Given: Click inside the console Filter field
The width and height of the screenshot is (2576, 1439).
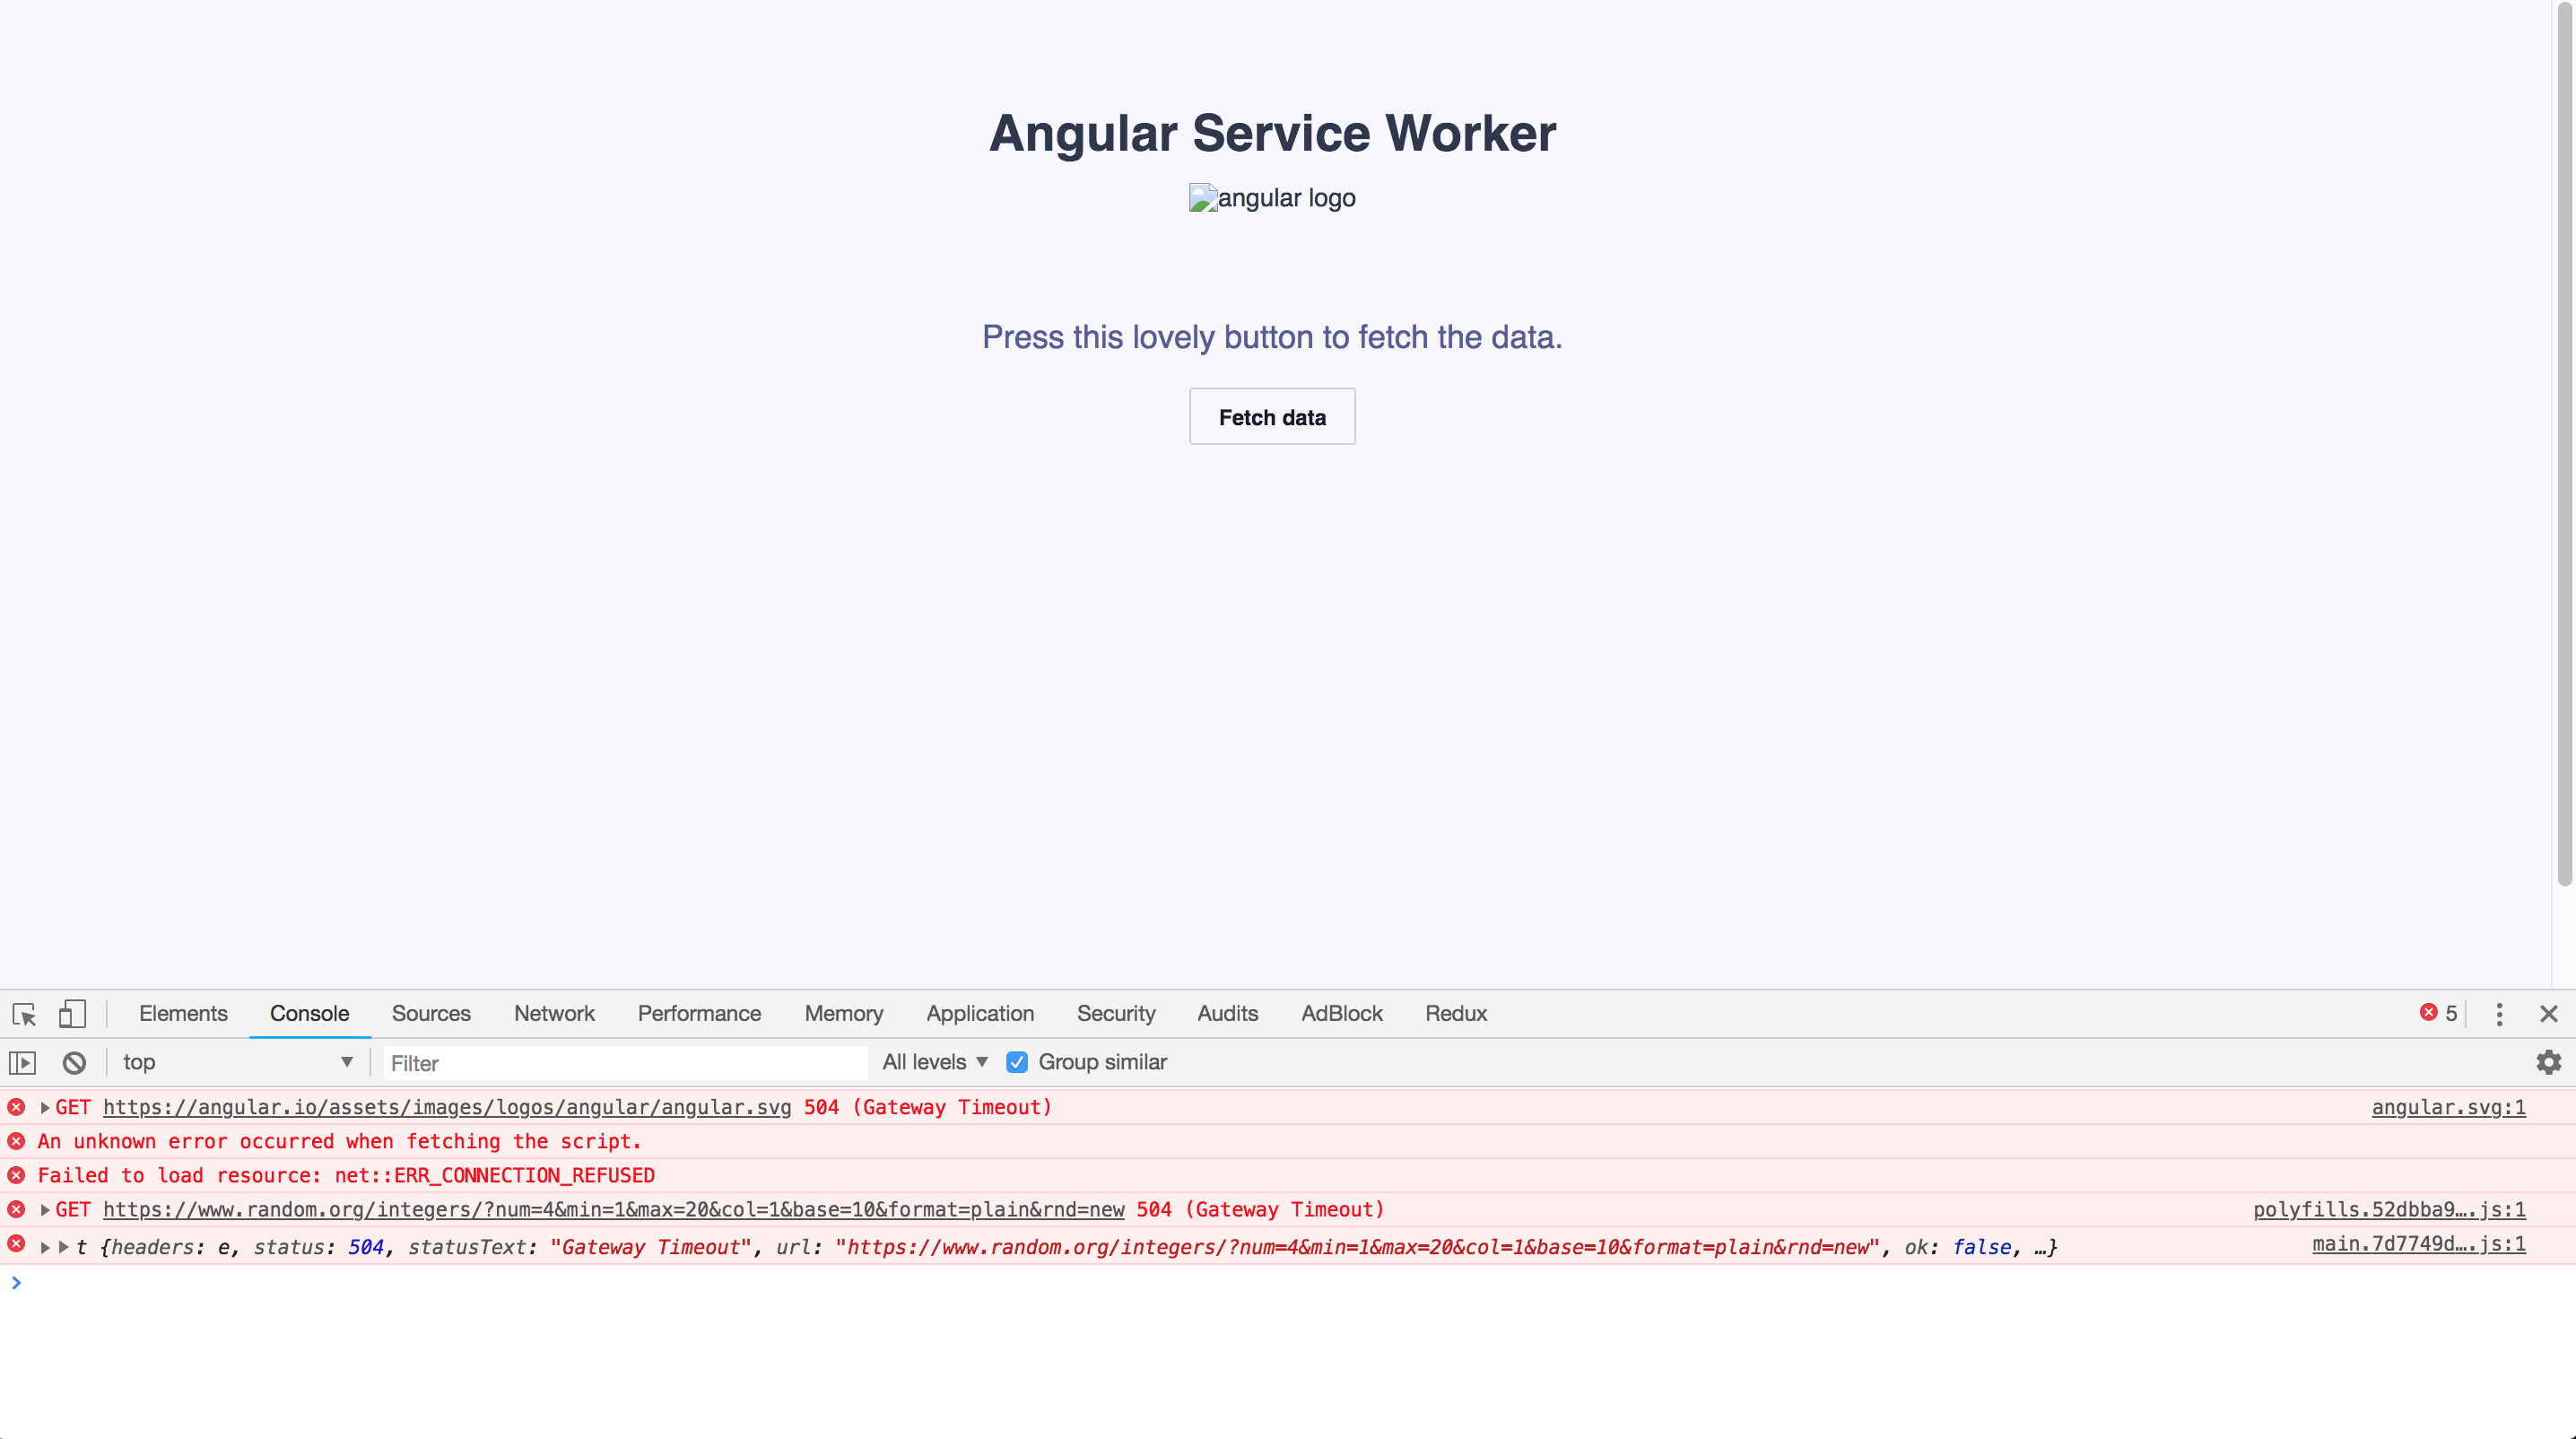Looking at the screenshot, I should pos(620,1062).
